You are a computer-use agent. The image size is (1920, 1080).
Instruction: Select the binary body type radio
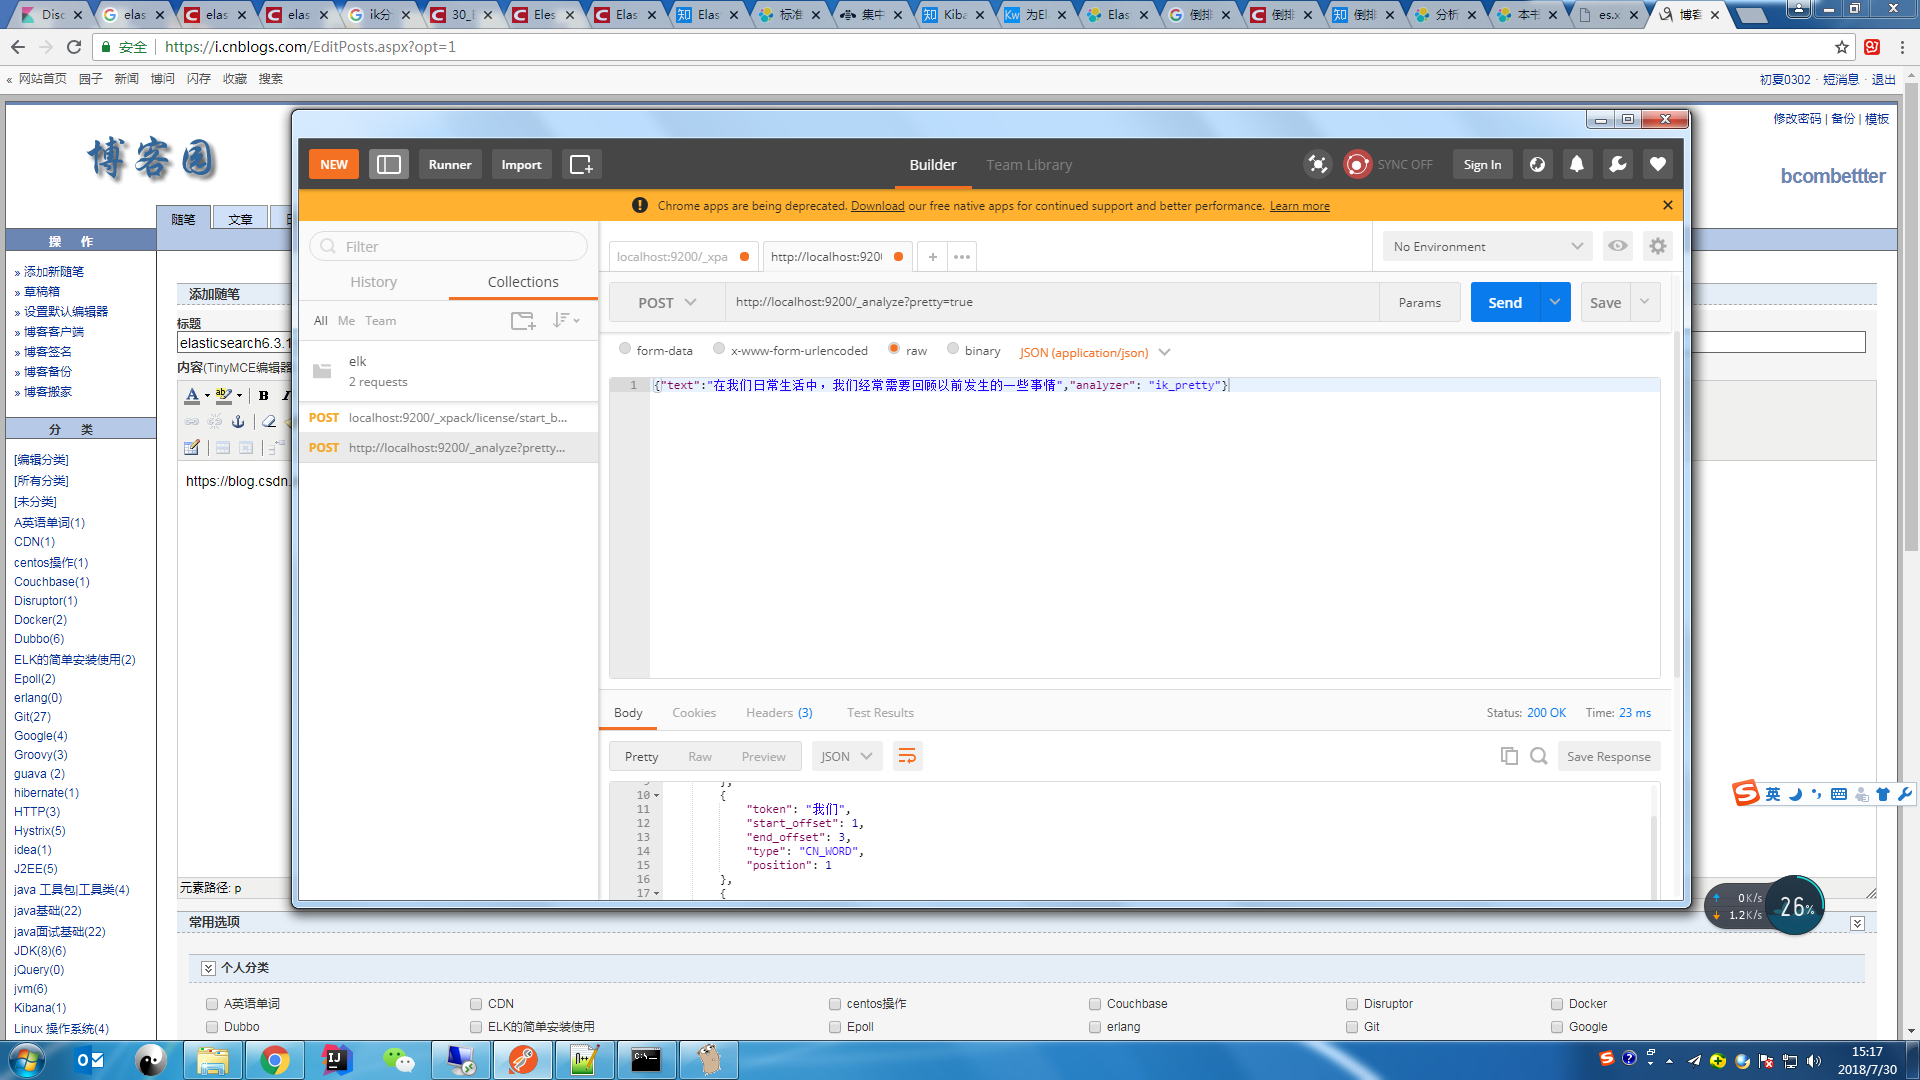pos(953,349)
